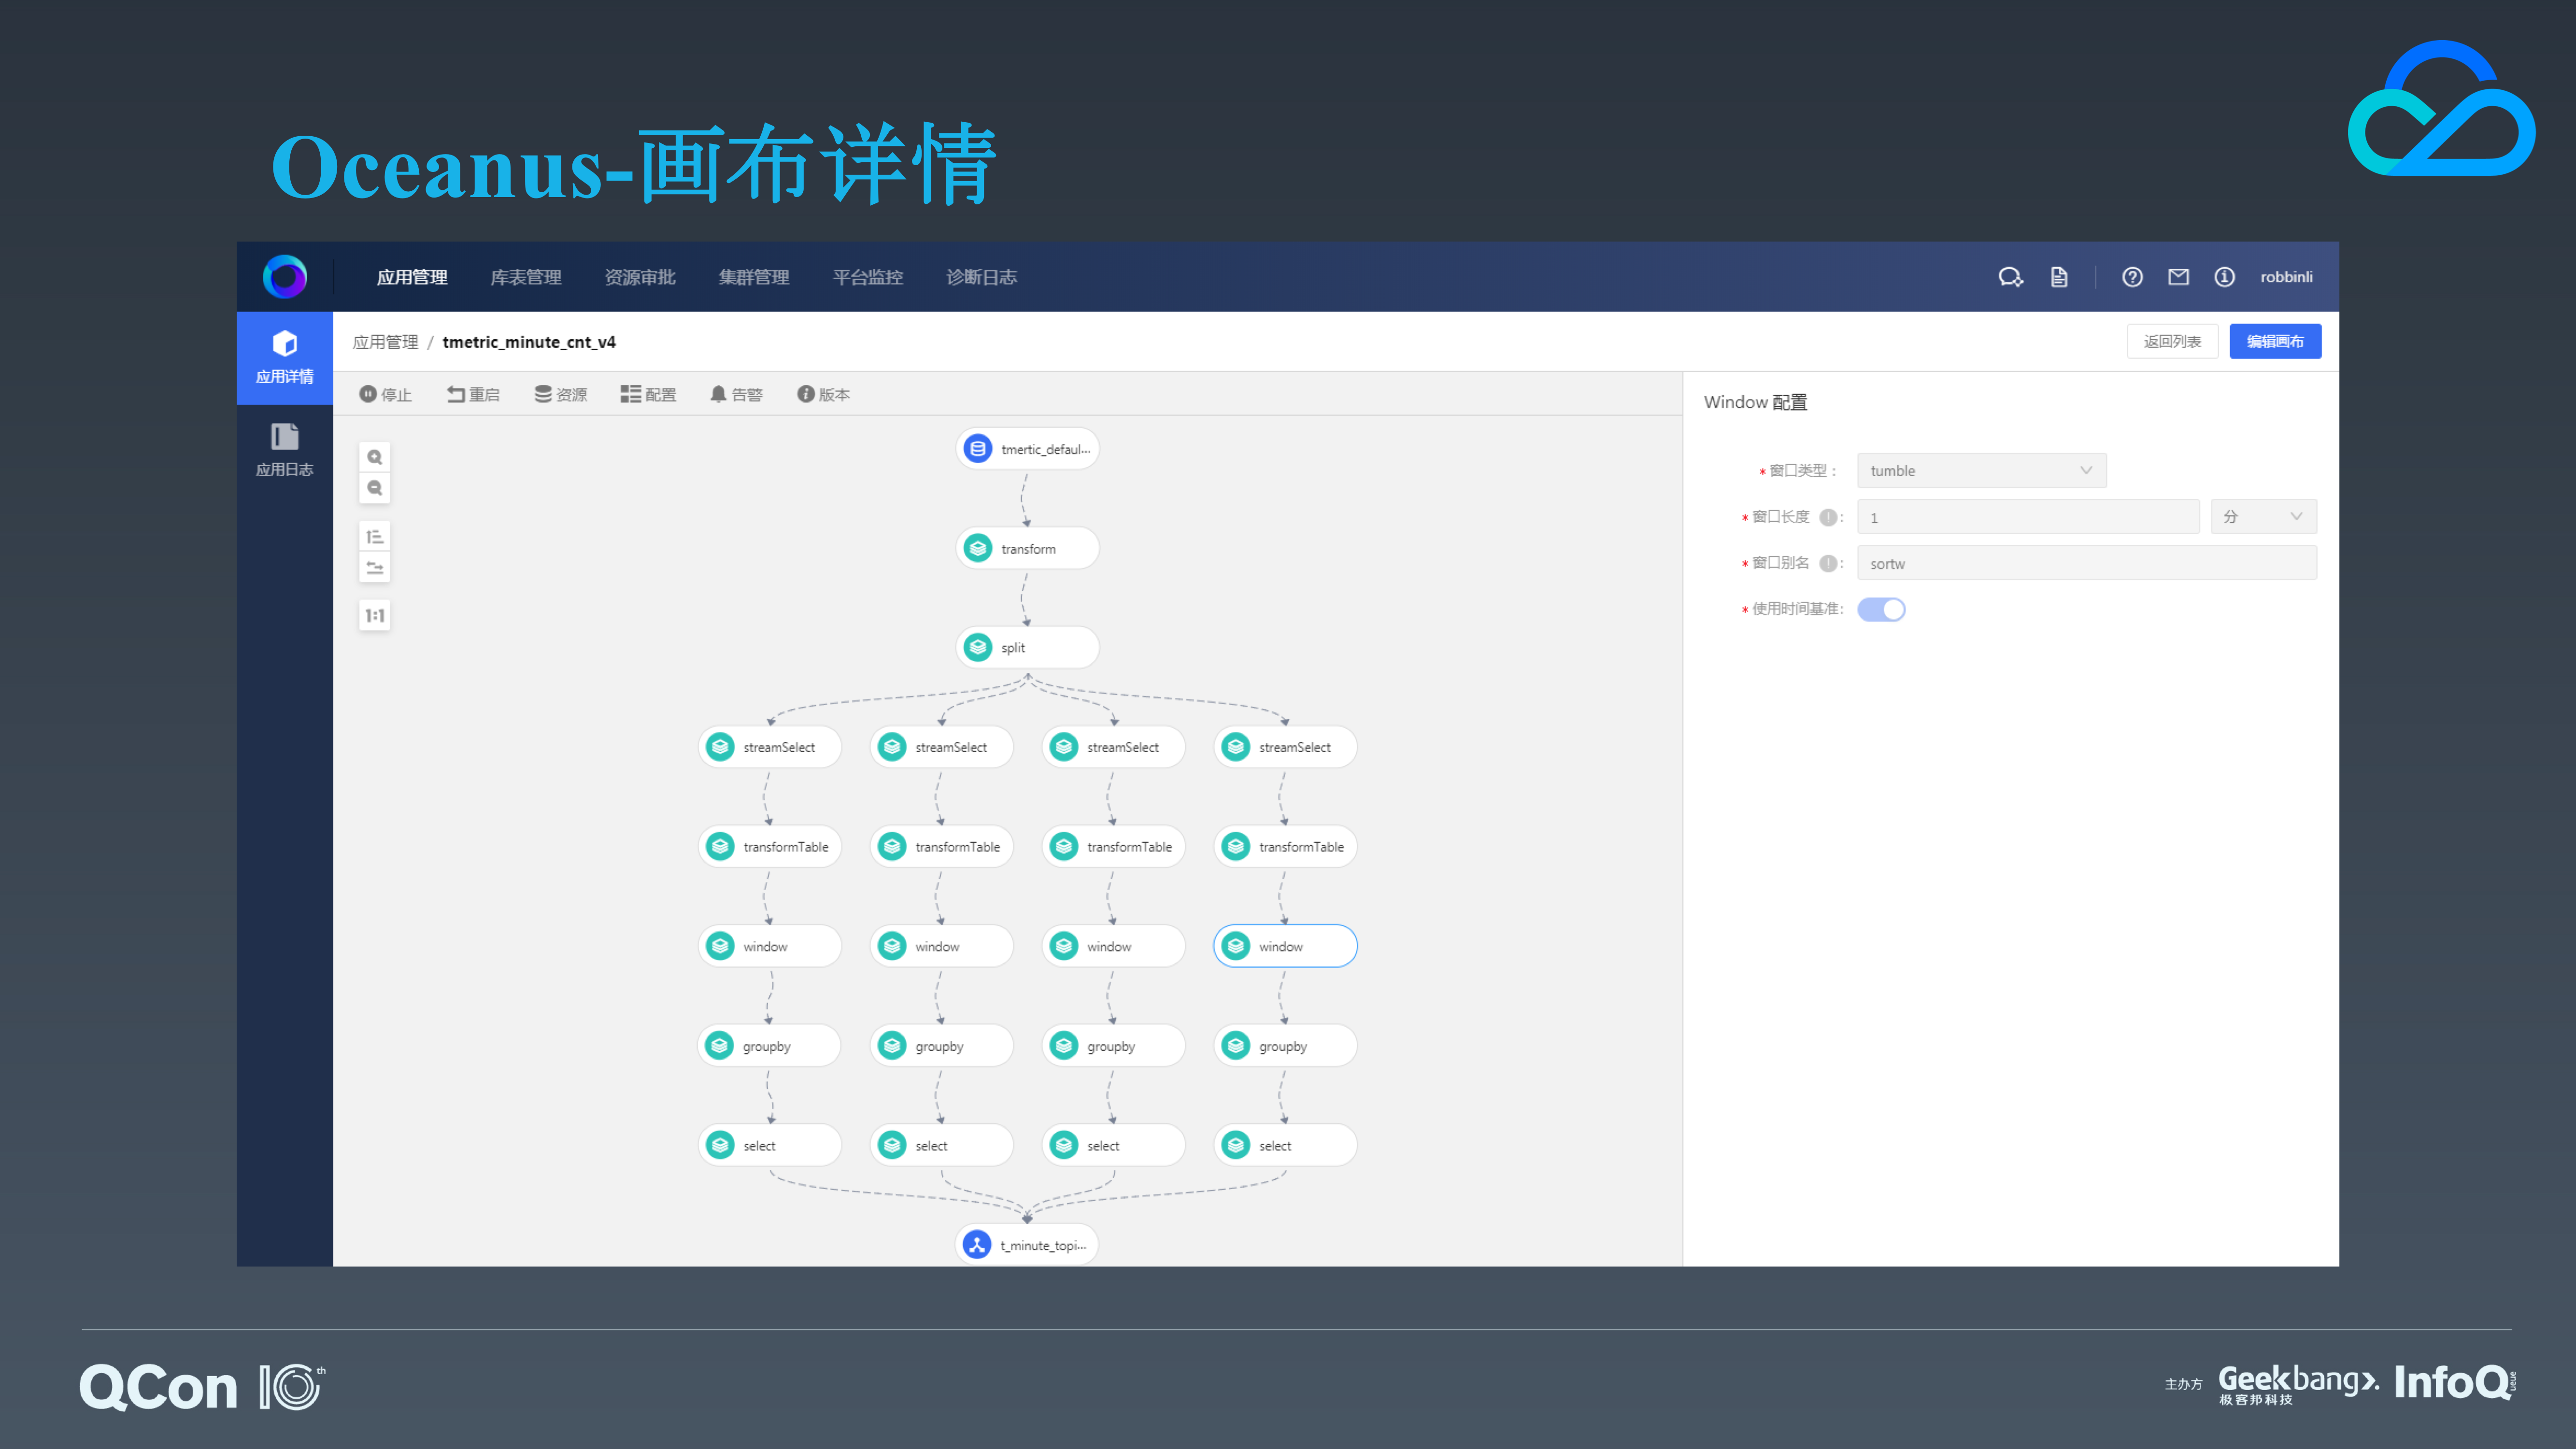Viewport: 2576px width, 1449px height.
Task: Select the highlighted window node
Action: tap(1286, 946)
